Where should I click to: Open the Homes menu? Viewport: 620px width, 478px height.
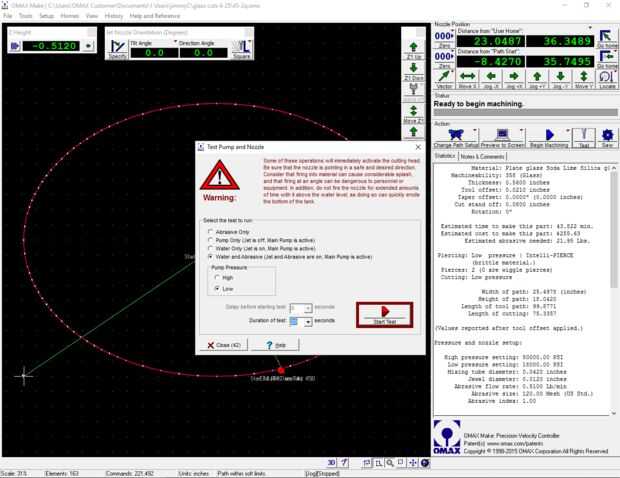click(70, 16)
